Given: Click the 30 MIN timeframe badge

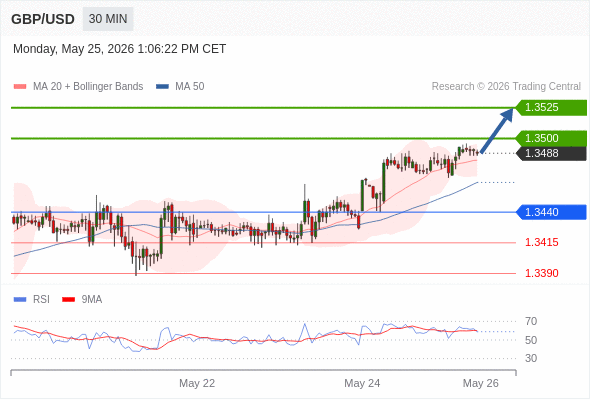Looking at the screenshot, I should pos(108,19).
